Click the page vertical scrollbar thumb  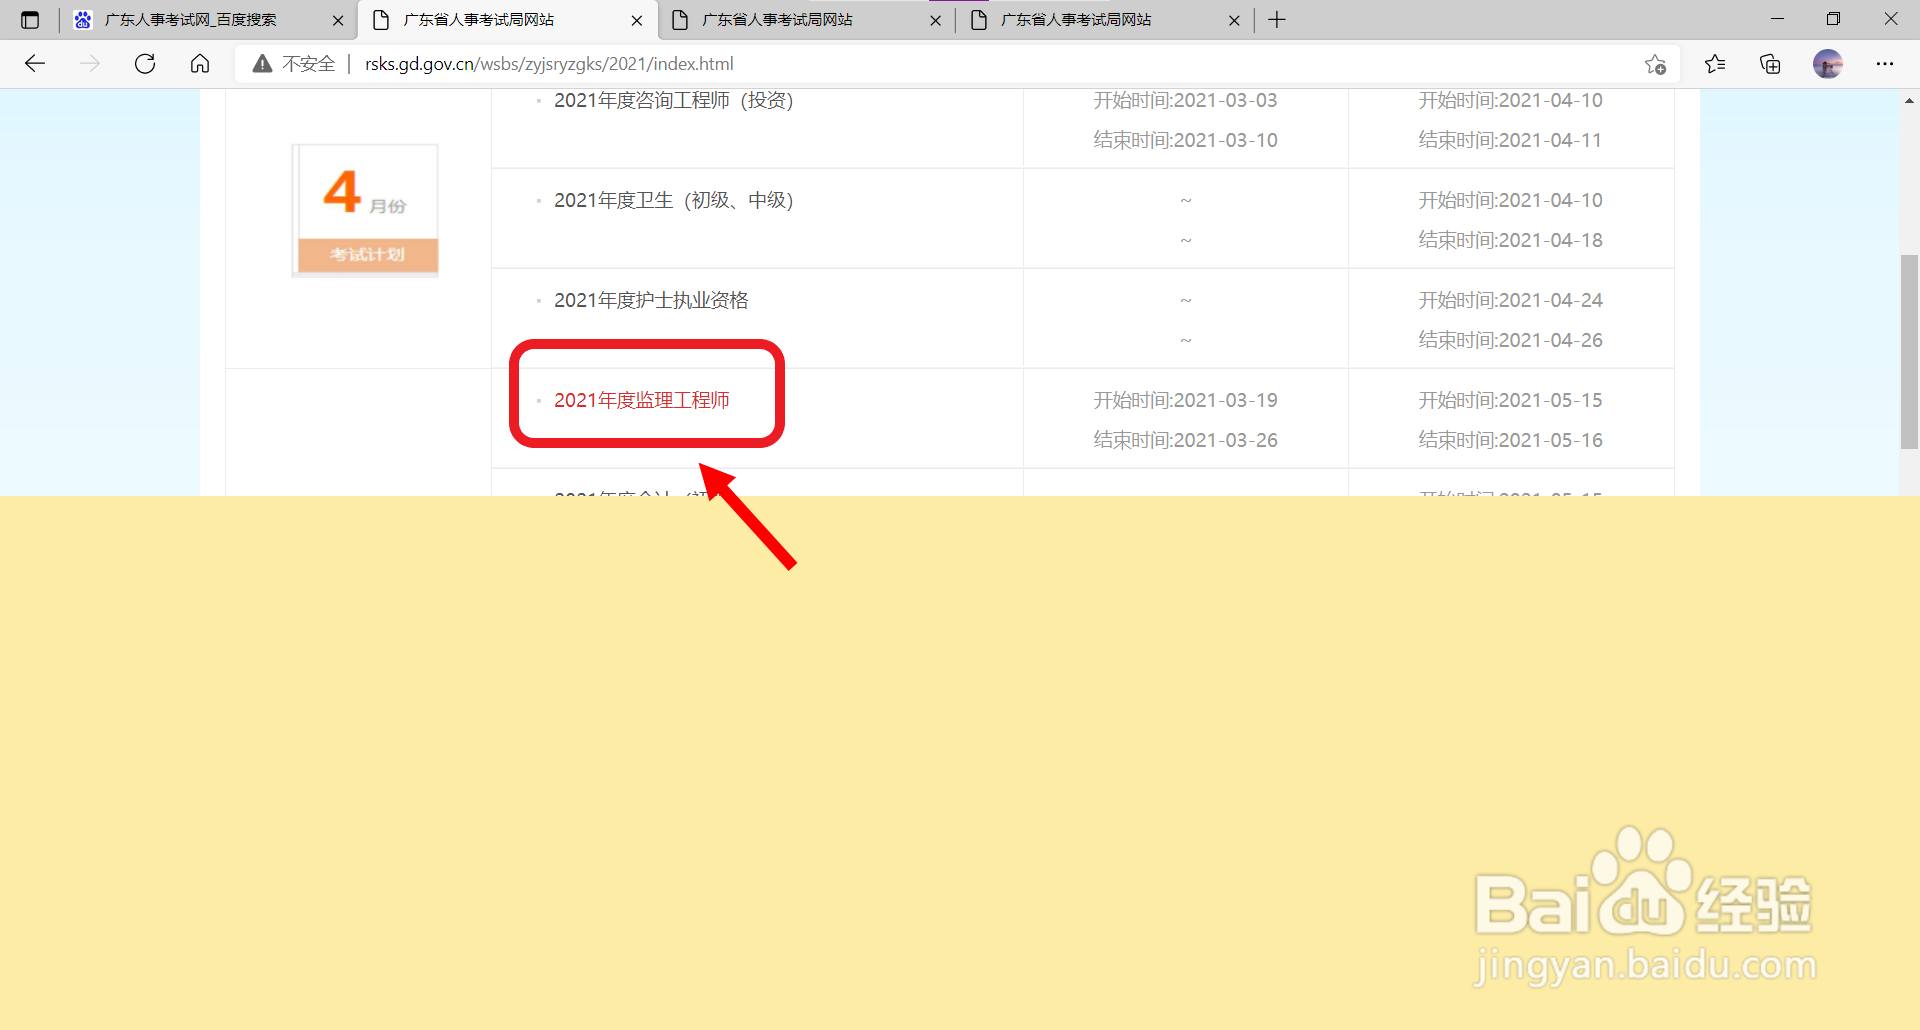(1909, 352)
